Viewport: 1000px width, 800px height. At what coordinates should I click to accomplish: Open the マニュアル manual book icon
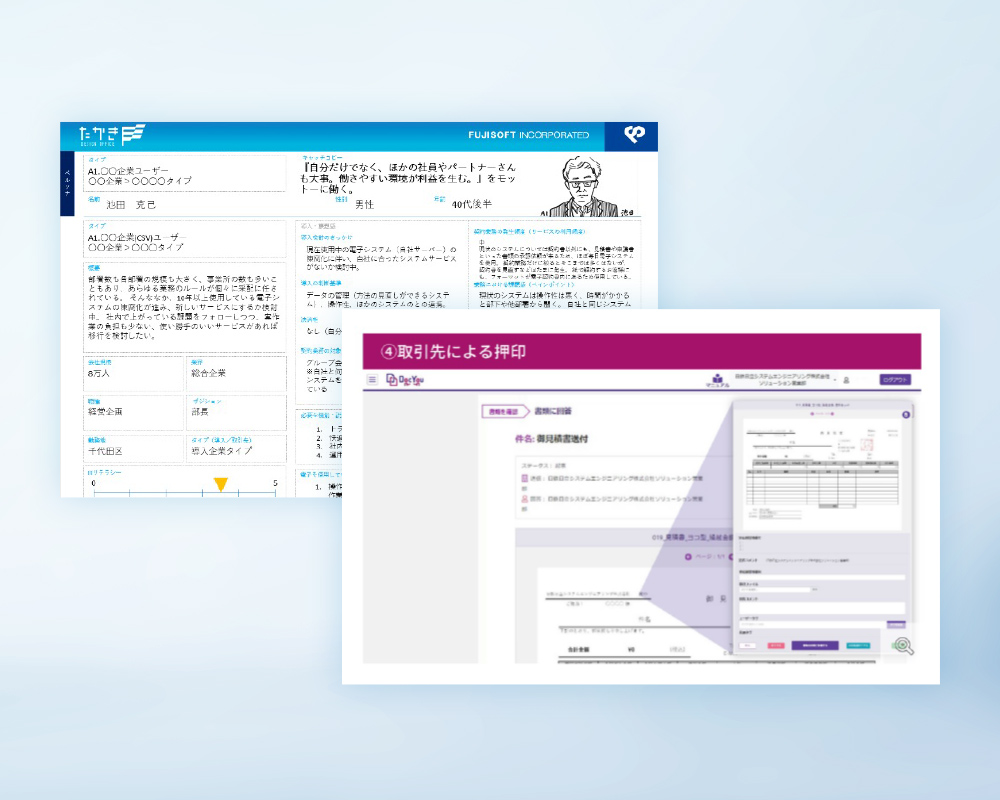[x=717, y=380]
